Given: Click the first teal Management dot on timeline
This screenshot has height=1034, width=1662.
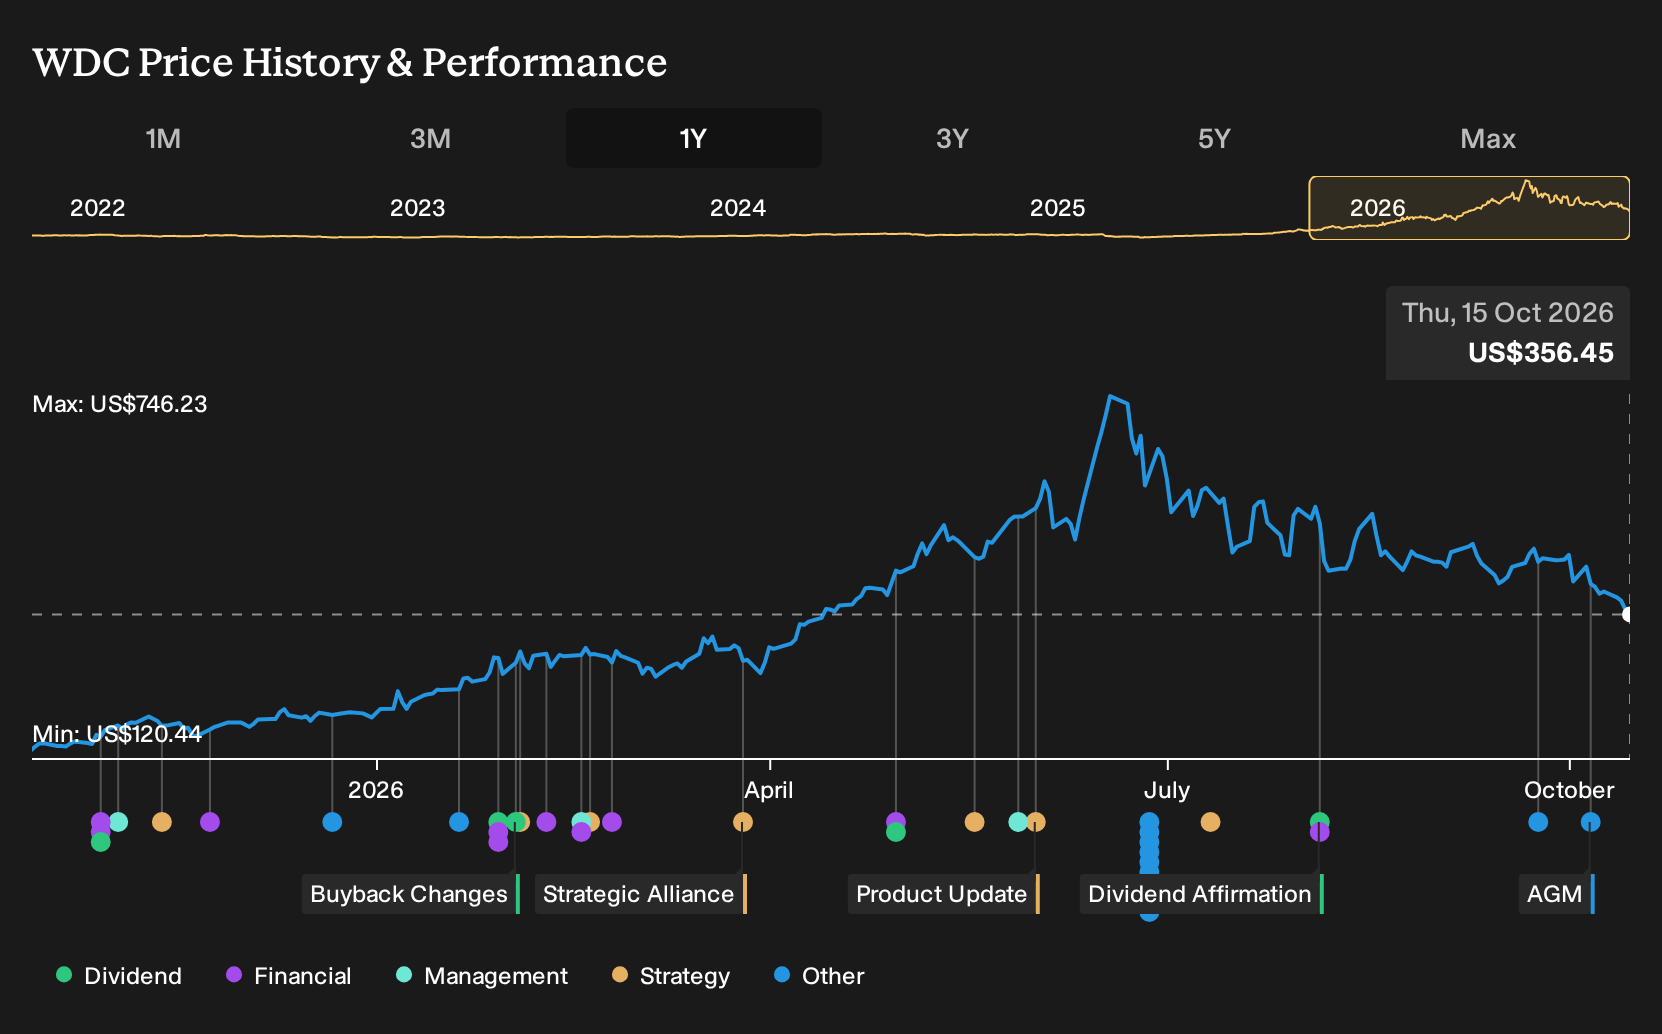Looking at the screenshot, I should click(119, 822).
